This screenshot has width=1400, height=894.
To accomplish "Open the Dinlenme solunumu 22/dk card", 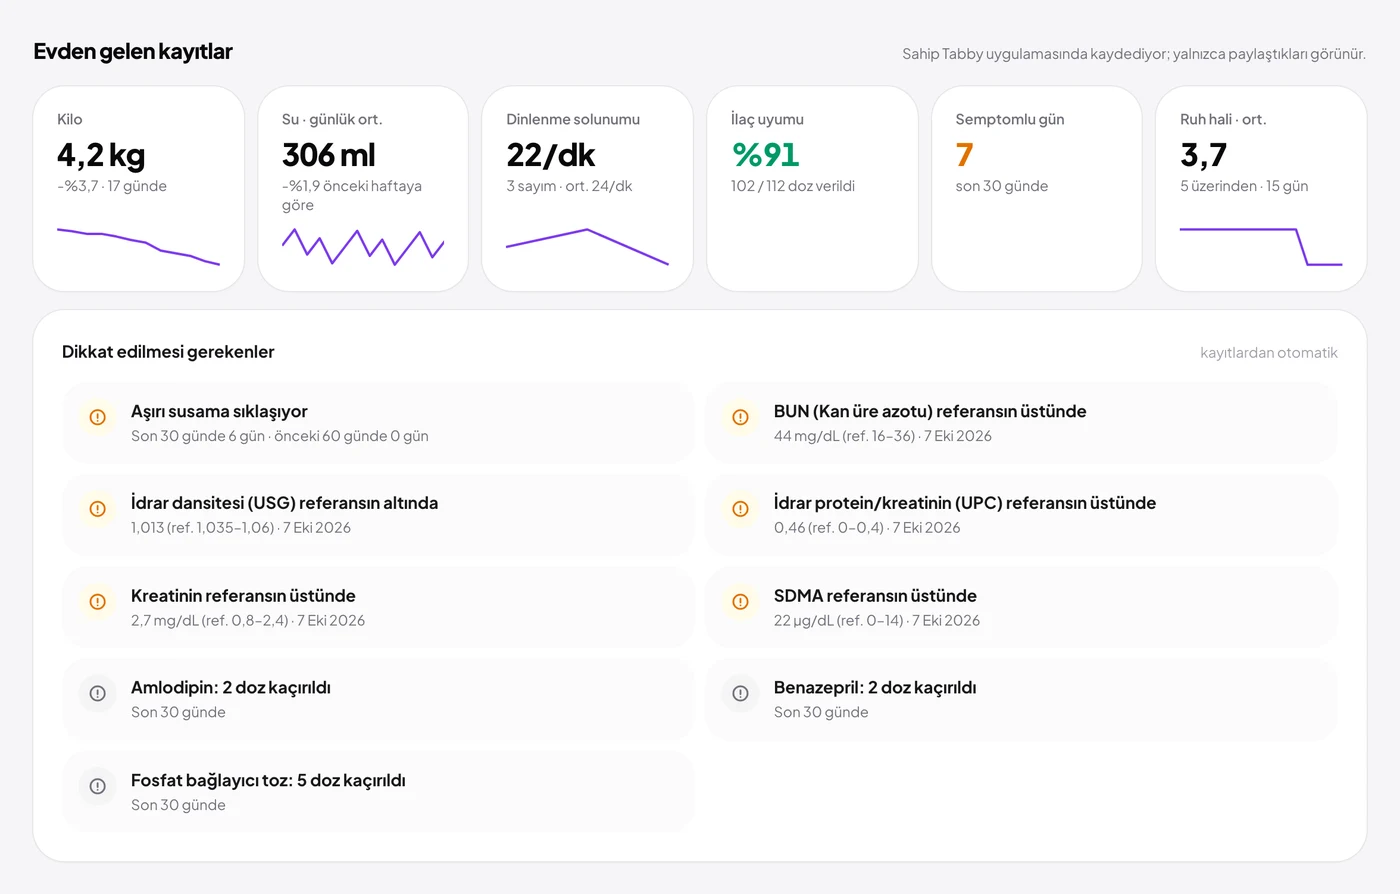I will pos(588,189).
